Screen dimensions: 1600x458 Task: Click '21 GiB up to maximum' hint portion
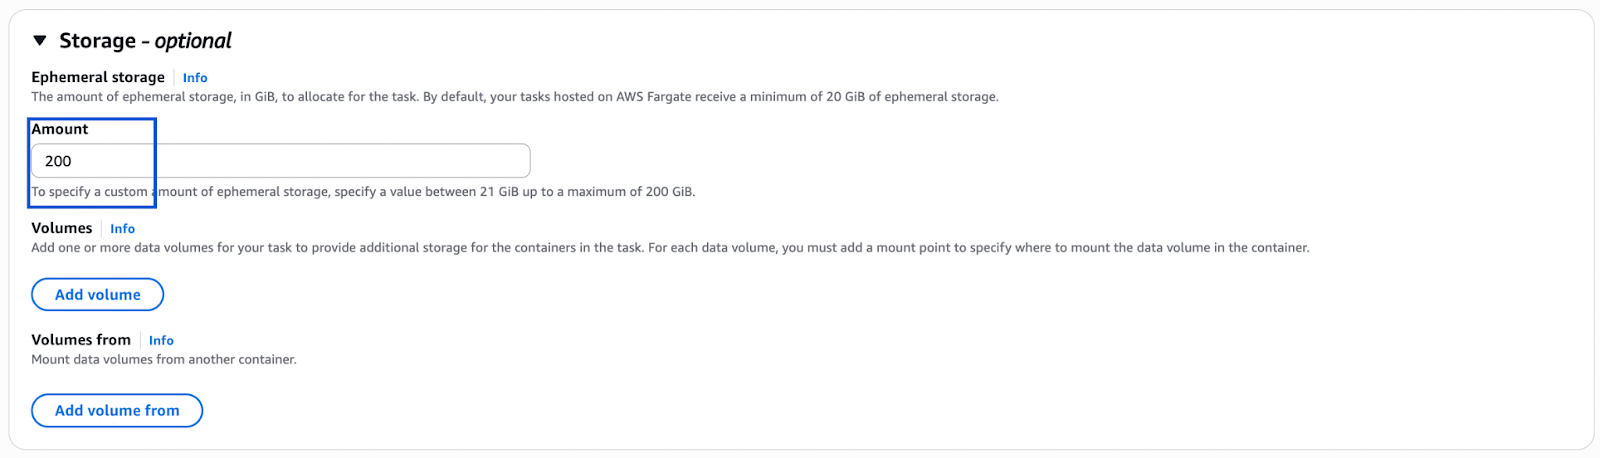point(560,192)
